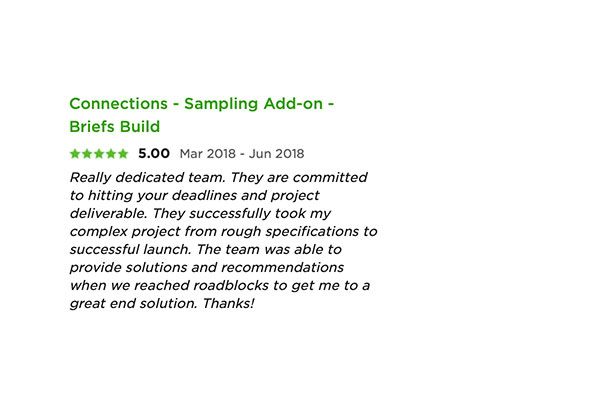Image resolution: width=600 pixels, height=400 pixels.
Task: Click the fifth, last rating star
Action: [123, 154]
